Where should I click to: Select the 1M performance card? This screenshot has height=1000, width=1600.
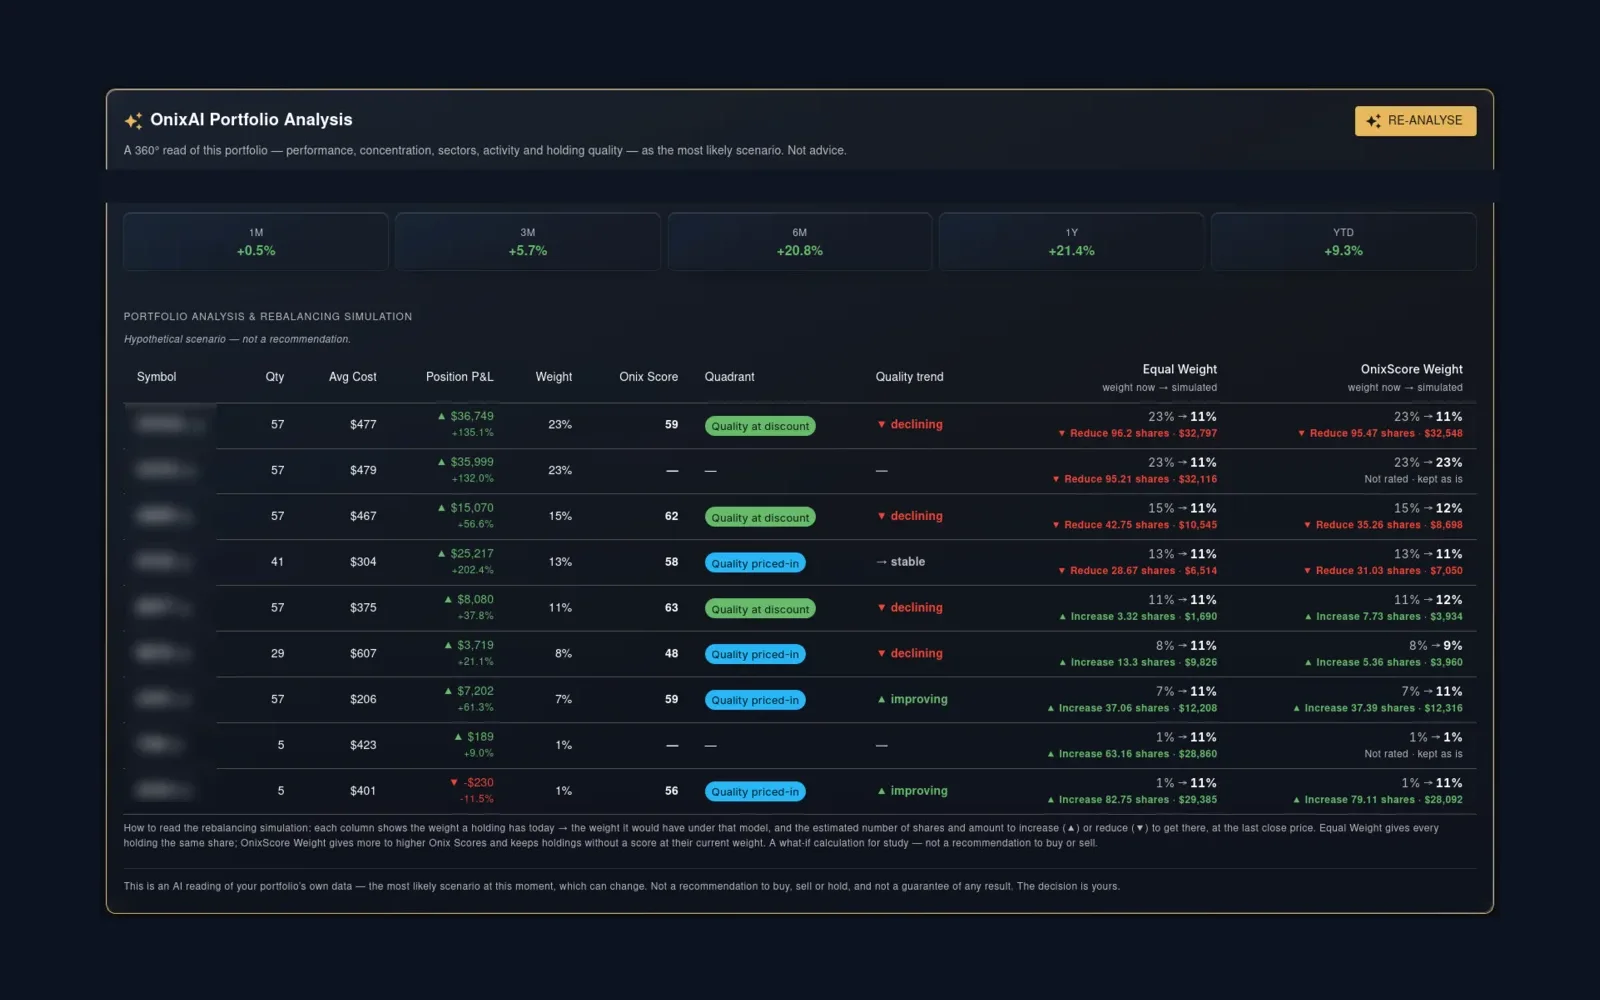pos(256,242)
